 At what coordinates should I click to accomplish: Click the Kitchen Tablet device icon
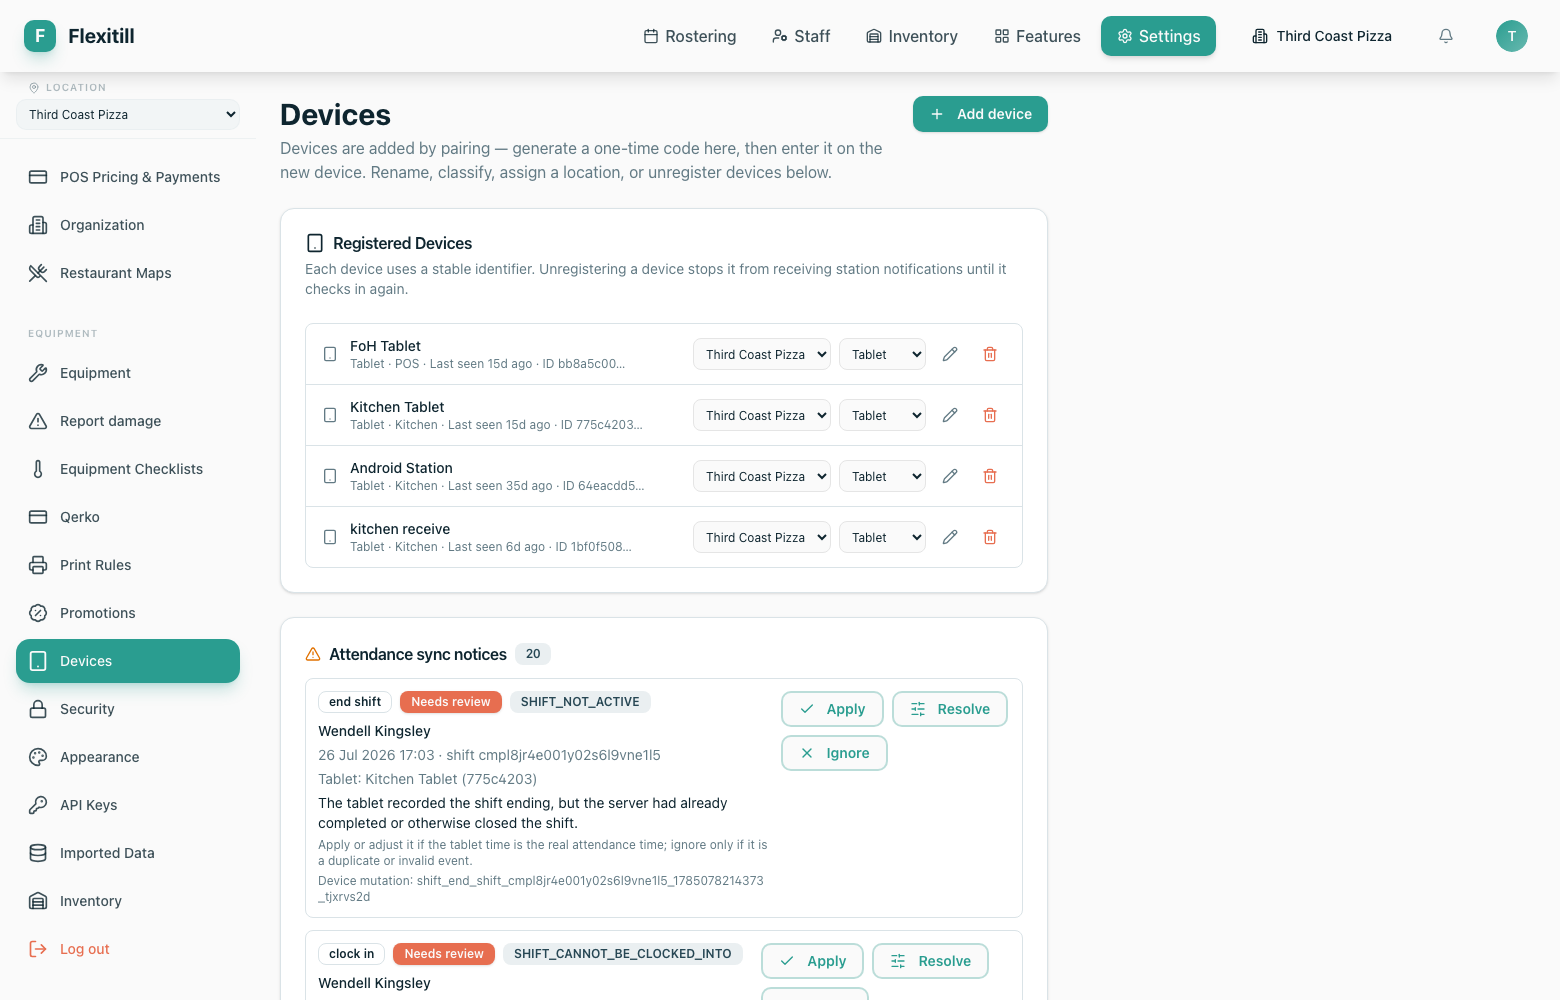330,415
